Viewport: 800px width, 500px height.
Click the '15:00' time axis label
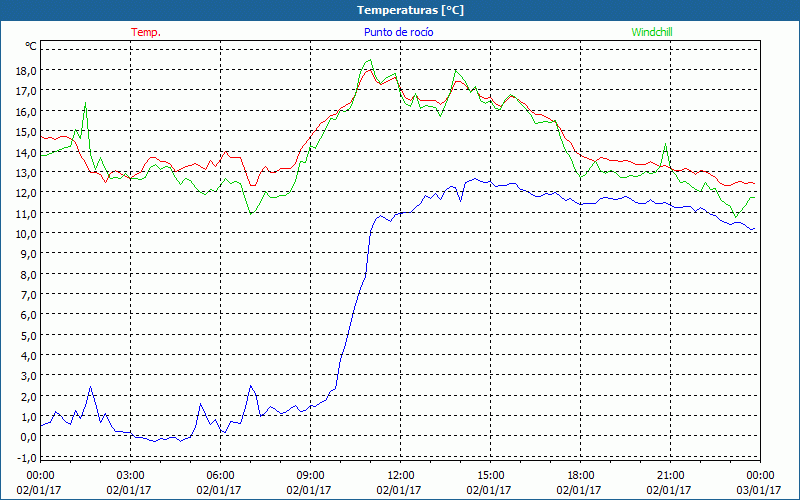click(490, 475)
